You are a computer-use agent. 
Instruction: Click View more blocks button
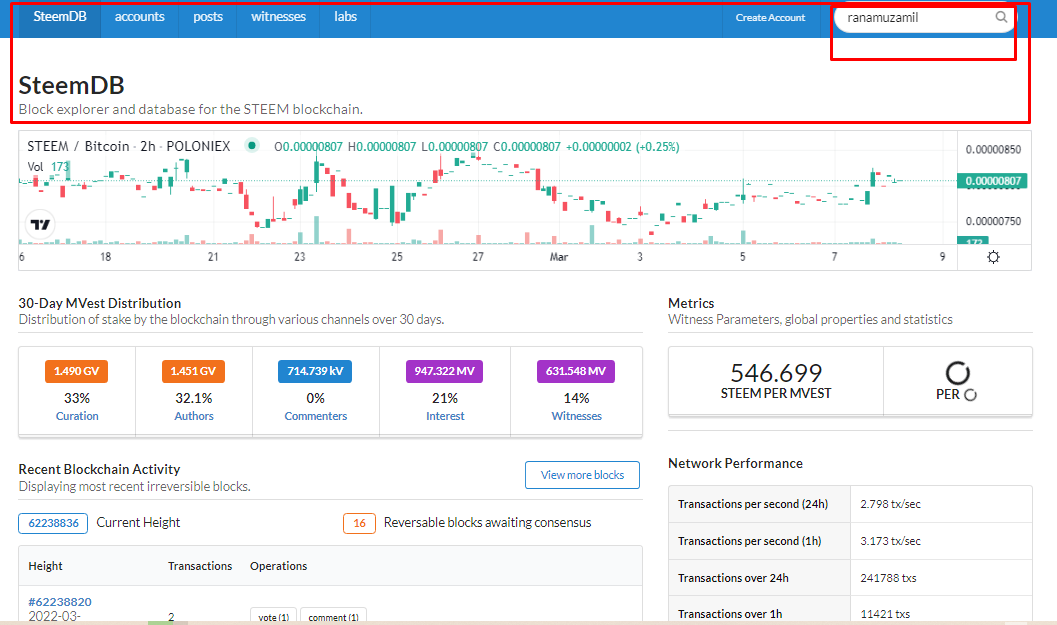tap(582, 475)
